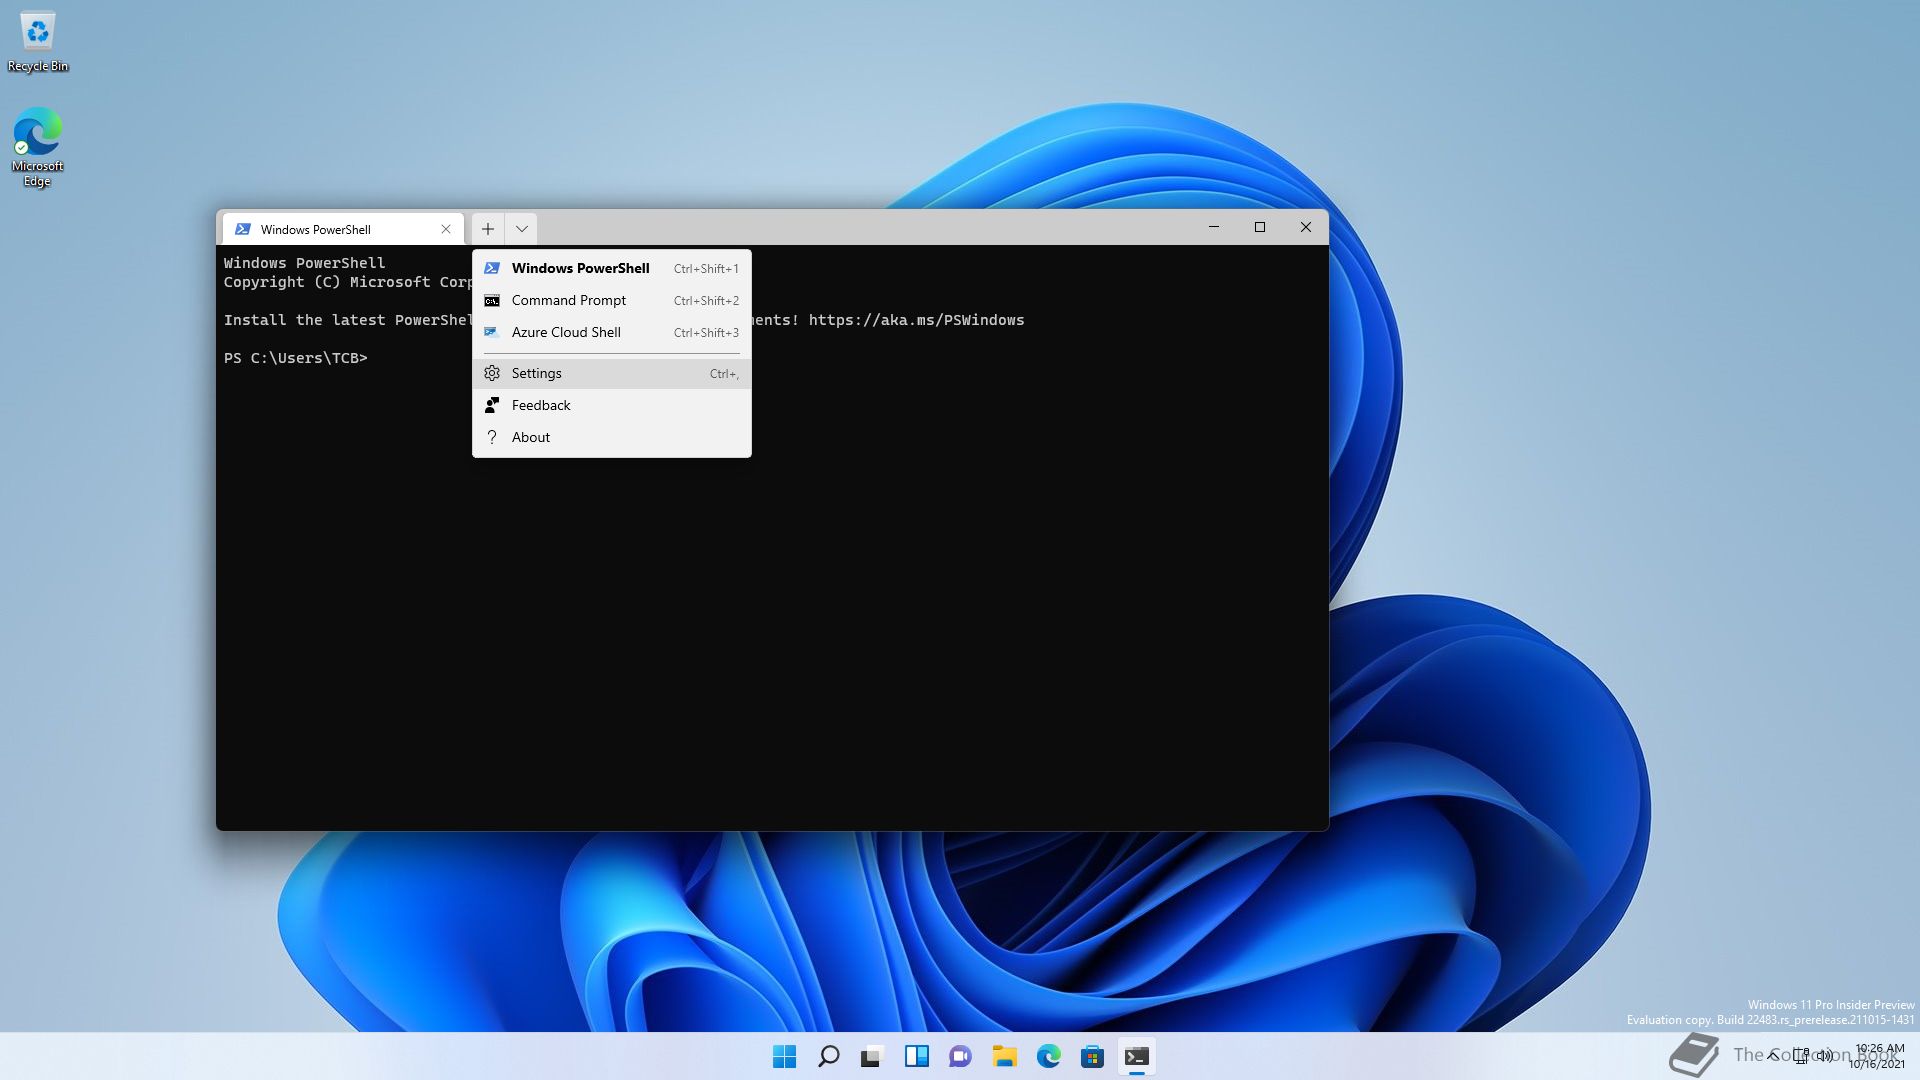Choose Command Prompt from dropdown menu
Image resolution: width=1920 pixels, height=1080 pixels.
pyautogui.click(x=568, y=300)
